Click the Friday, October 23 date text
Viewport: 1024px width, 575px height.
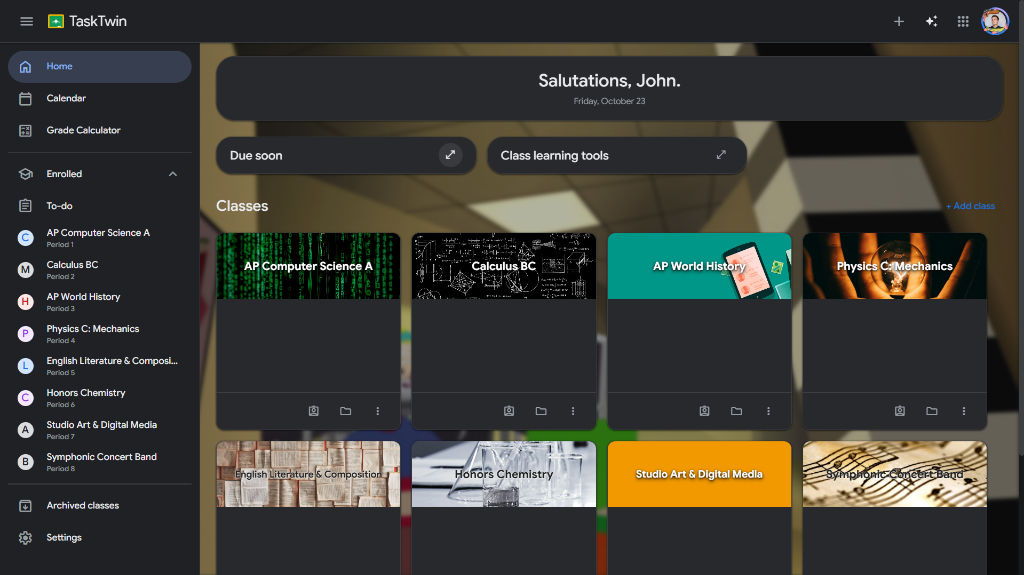[x=609, y=101]
